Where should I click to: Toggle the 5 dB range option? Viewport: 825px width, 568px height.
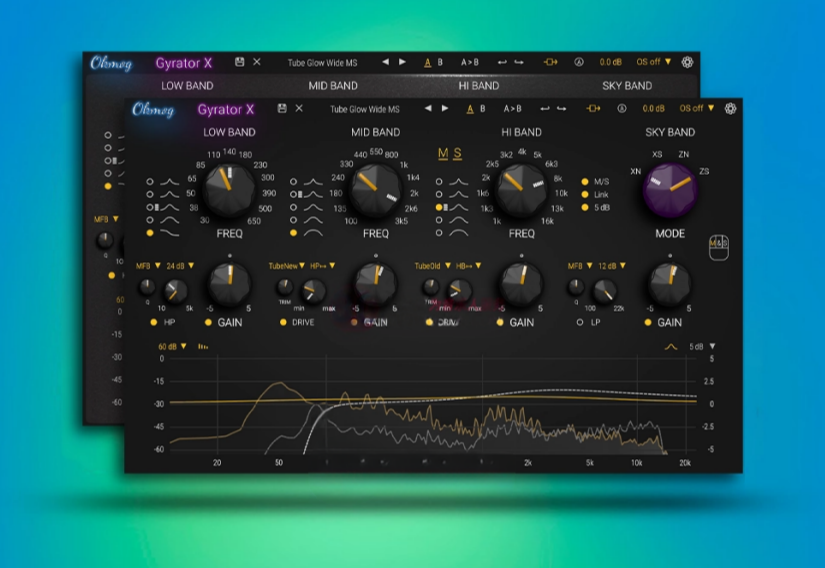585,207
